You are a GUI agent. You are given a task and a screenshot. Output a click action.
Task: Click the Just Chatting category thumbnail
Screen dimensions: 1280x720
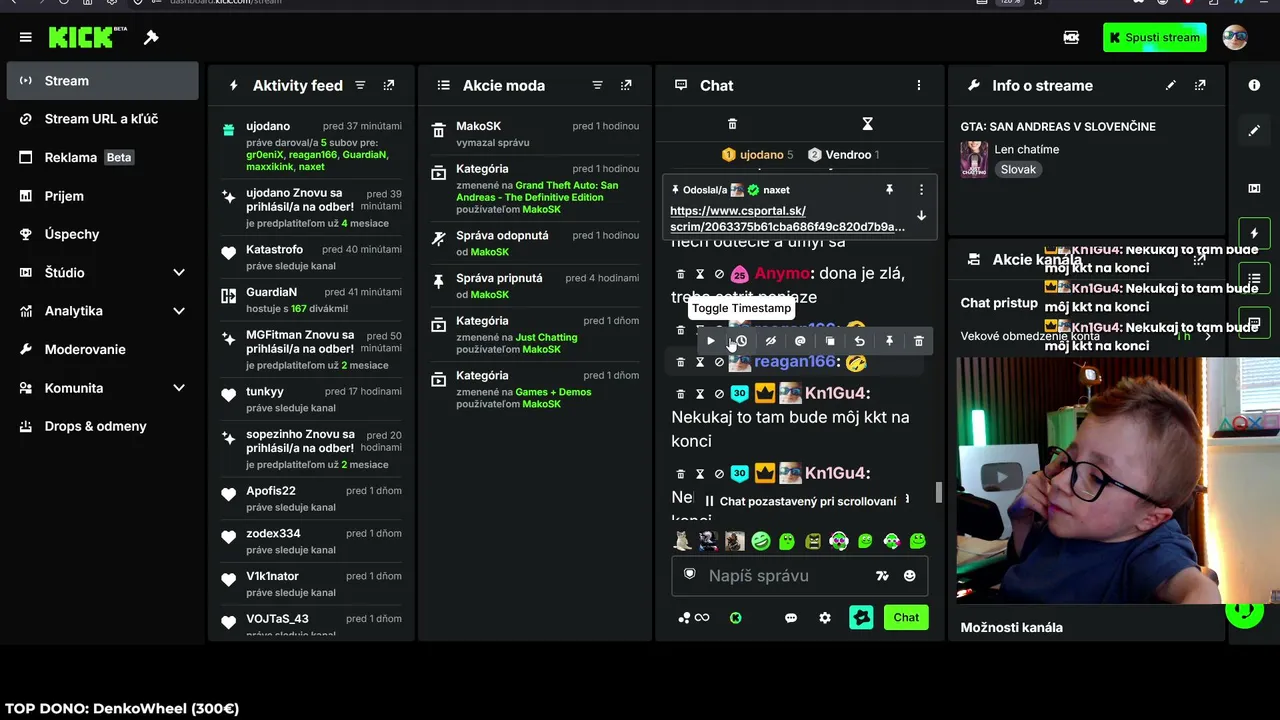click(x=974, y=160)
